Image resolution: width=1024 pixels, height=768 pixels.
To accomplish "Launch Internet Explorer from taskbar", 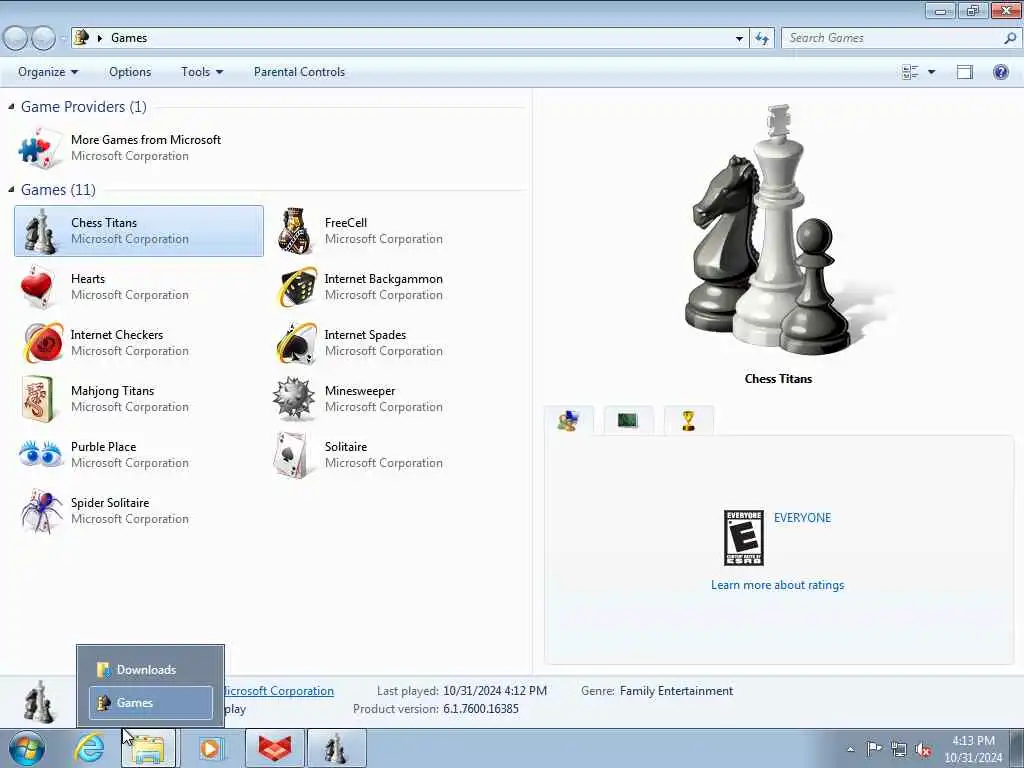I will (89, 748).
